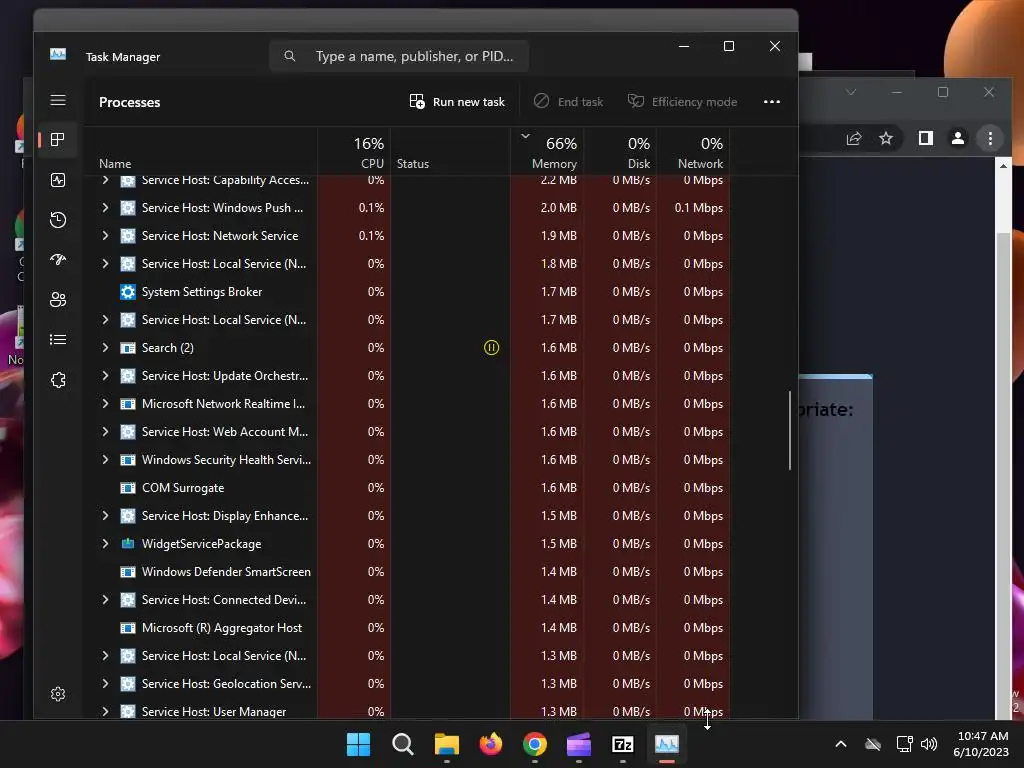Expand the WidgetServicePackage row

(x=105, y=543)
